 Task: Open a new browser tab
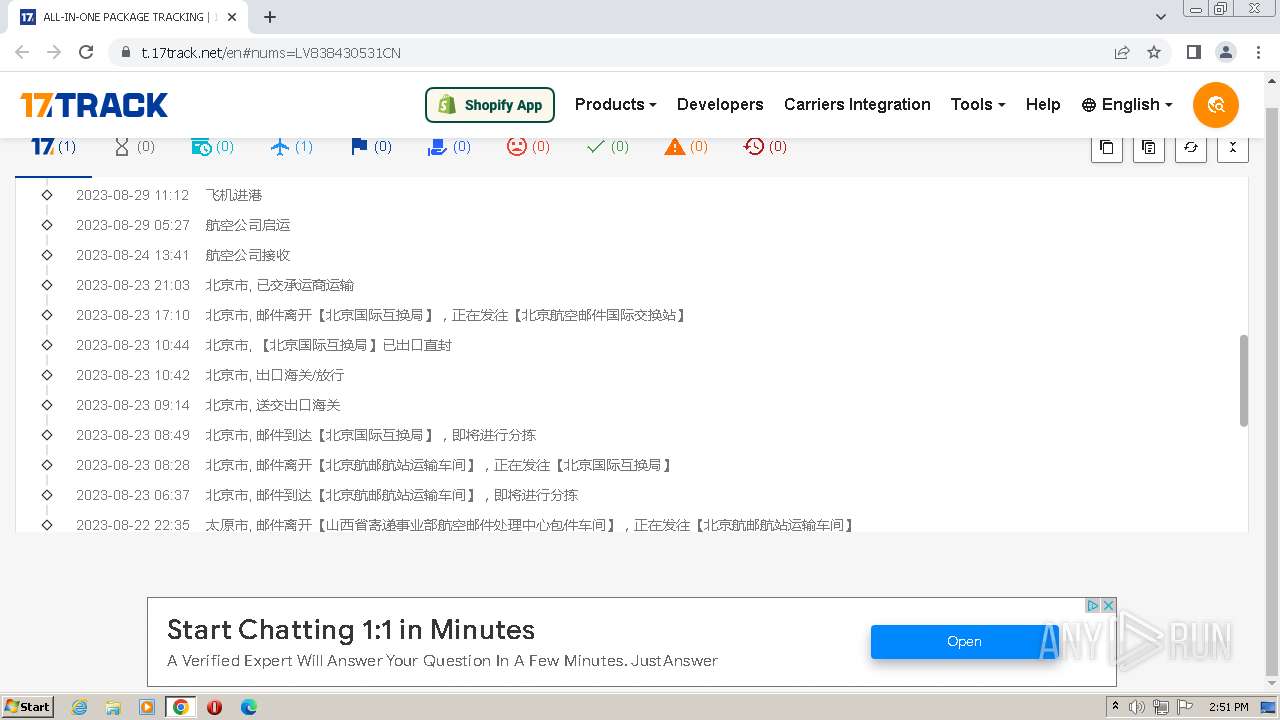coord(270,17)
